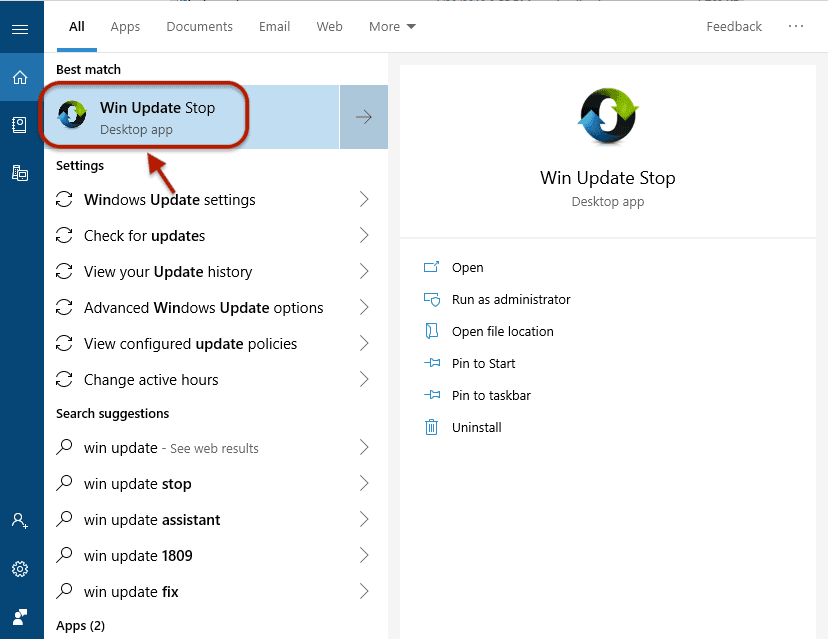
Task: Open the Notebook icon in the sidebar
Action: click(20, 125)
